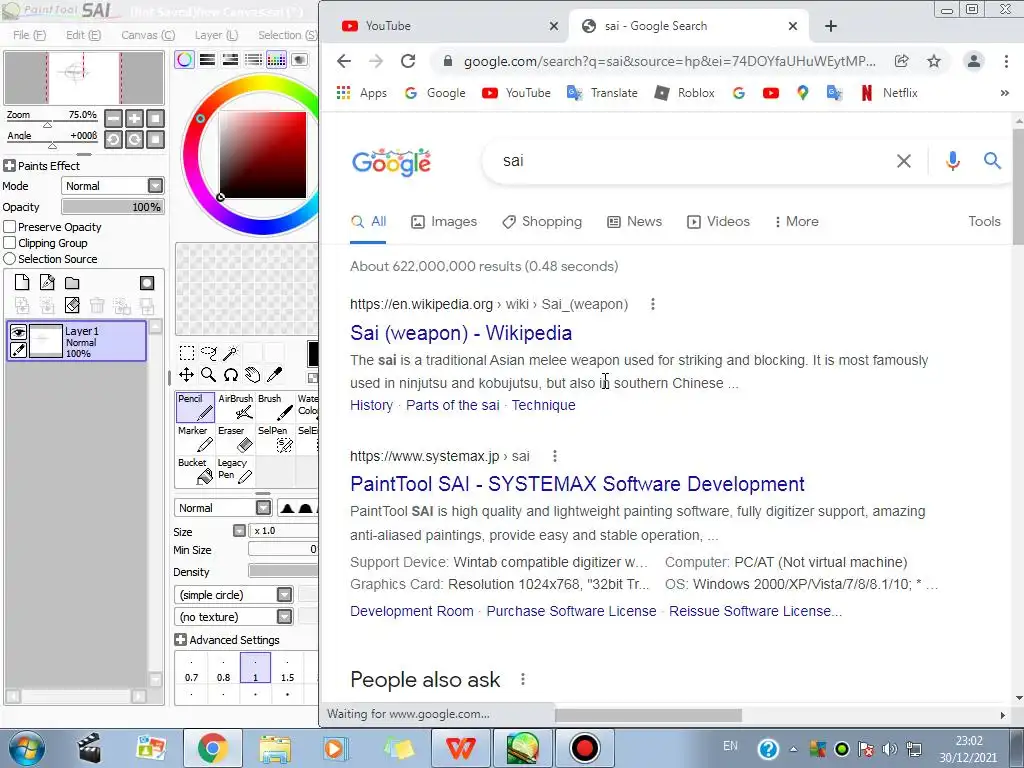This screenshot has height=768, width=1024.
Task: Open the Layer menu in SAI
Action: (x=216, y=35)
